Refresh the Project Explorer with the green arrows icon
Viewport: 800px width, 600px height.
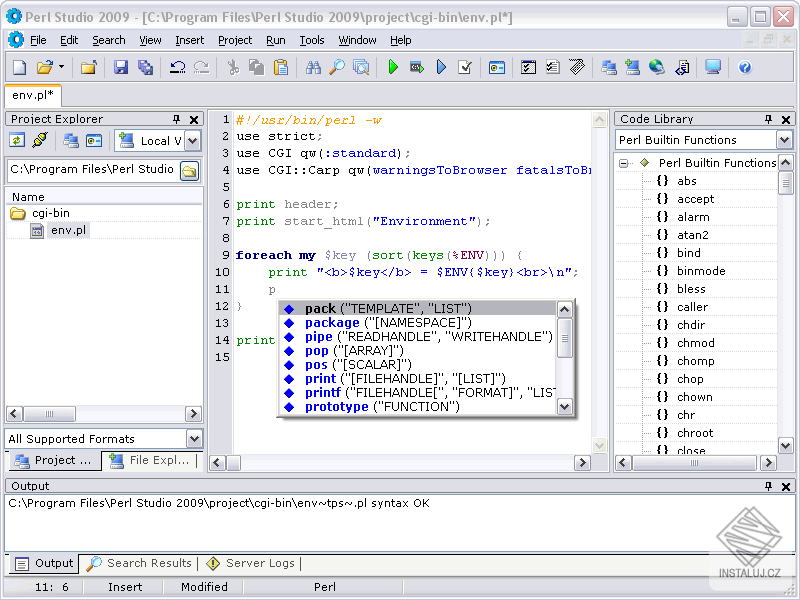18,141
